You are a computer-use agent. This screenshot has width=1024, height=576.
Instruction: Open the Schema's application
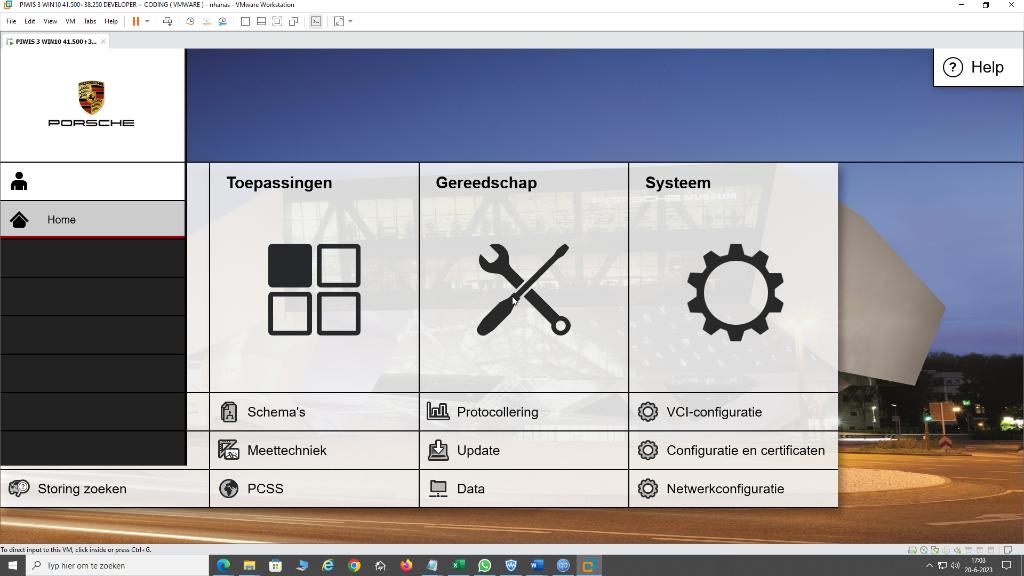(277, 411)
